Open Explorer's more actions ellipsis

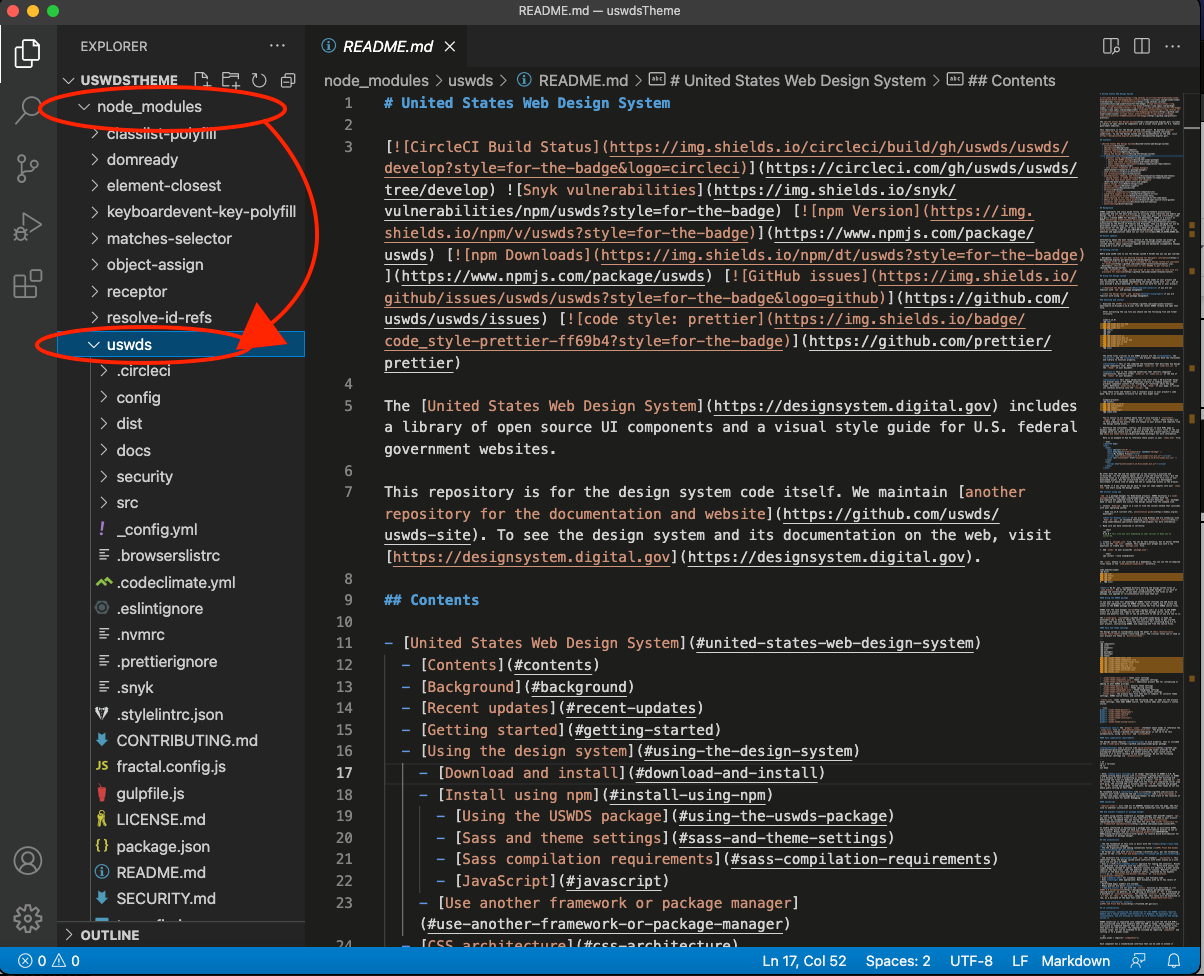pyautogui.click(x=277, y=46)
